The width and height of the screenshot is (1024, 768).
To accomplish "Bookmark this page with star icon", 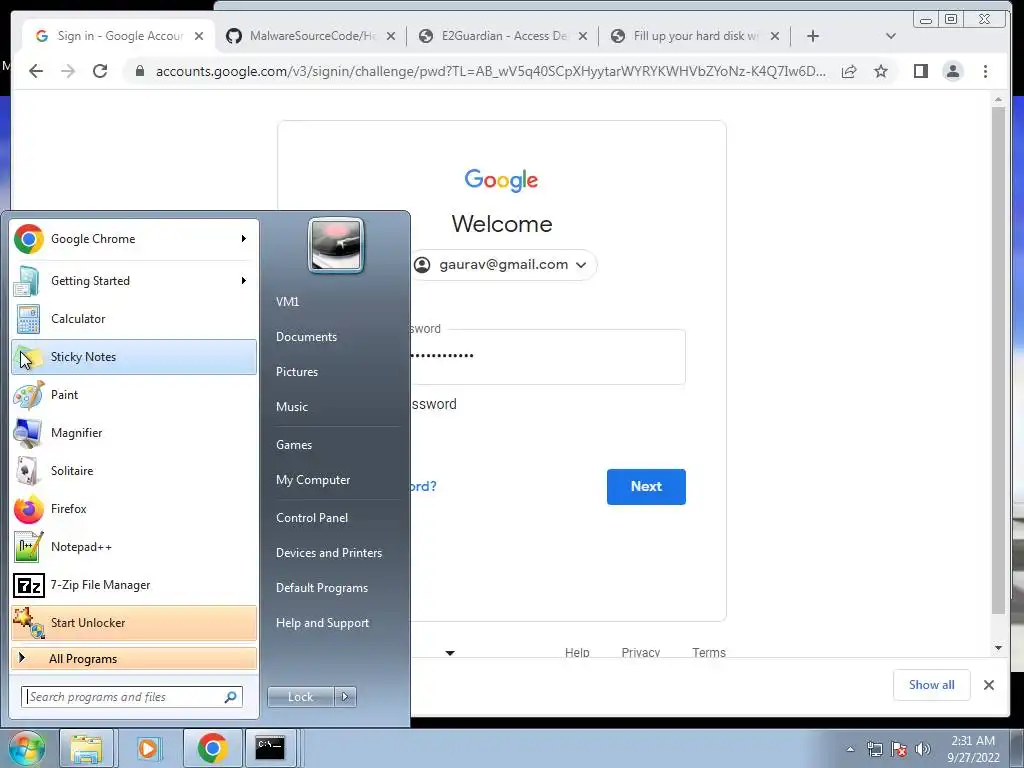I will coord(881,71).
